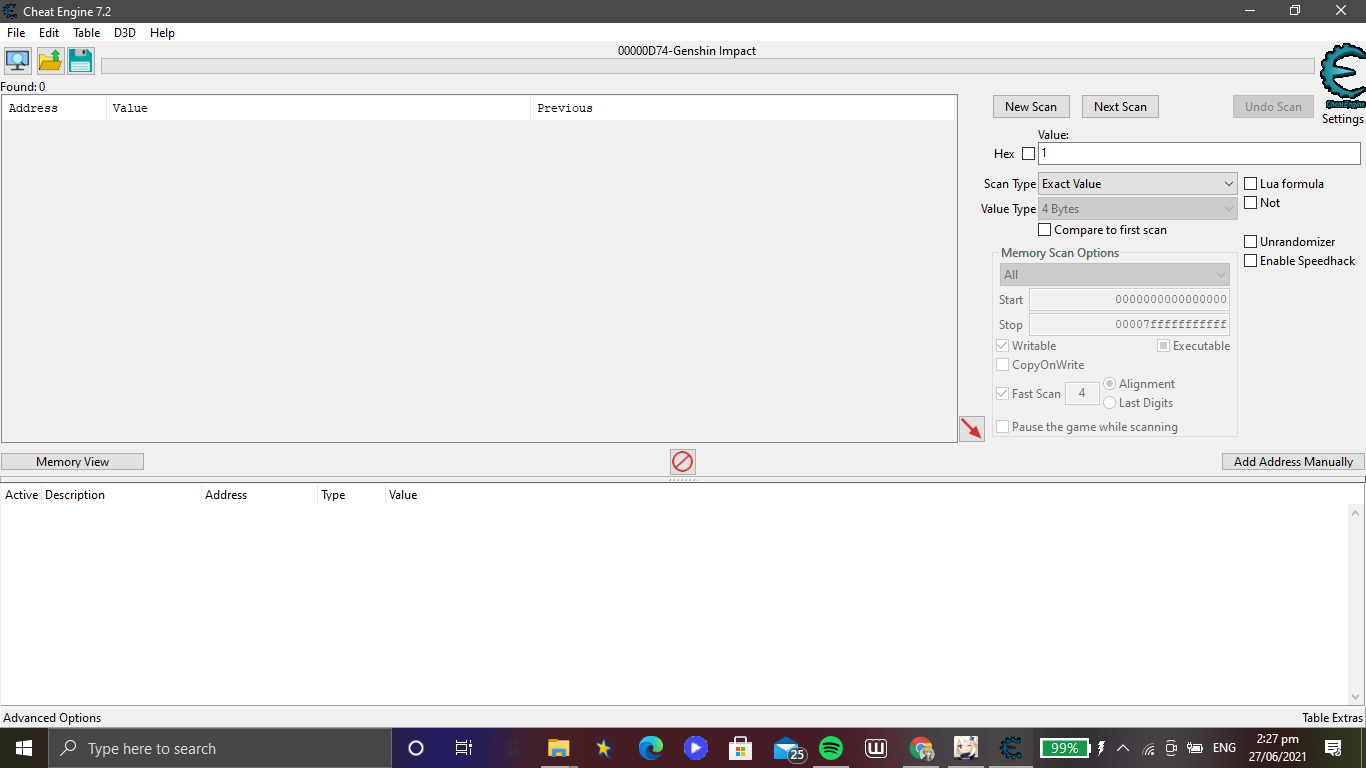Enable the Speedhack option
Viewport: 1366px width, 768px height.
pos(1250,260)
